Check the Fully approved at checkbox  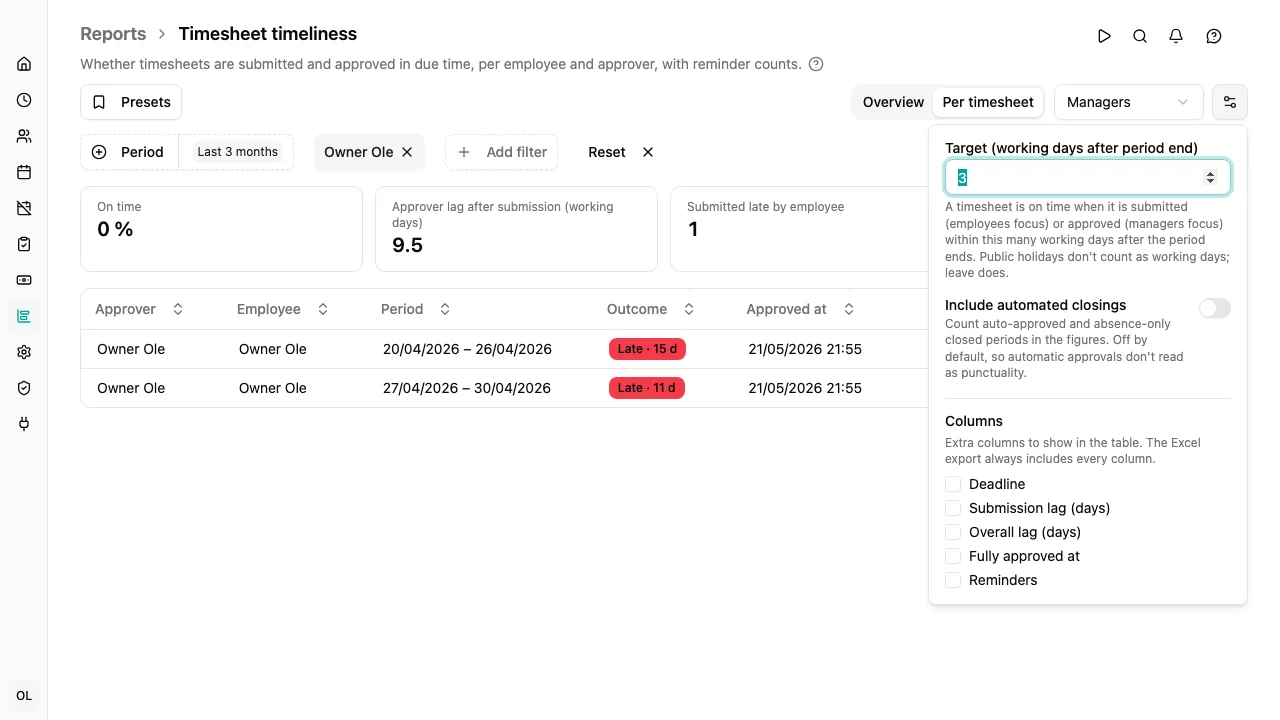point(953,556)
